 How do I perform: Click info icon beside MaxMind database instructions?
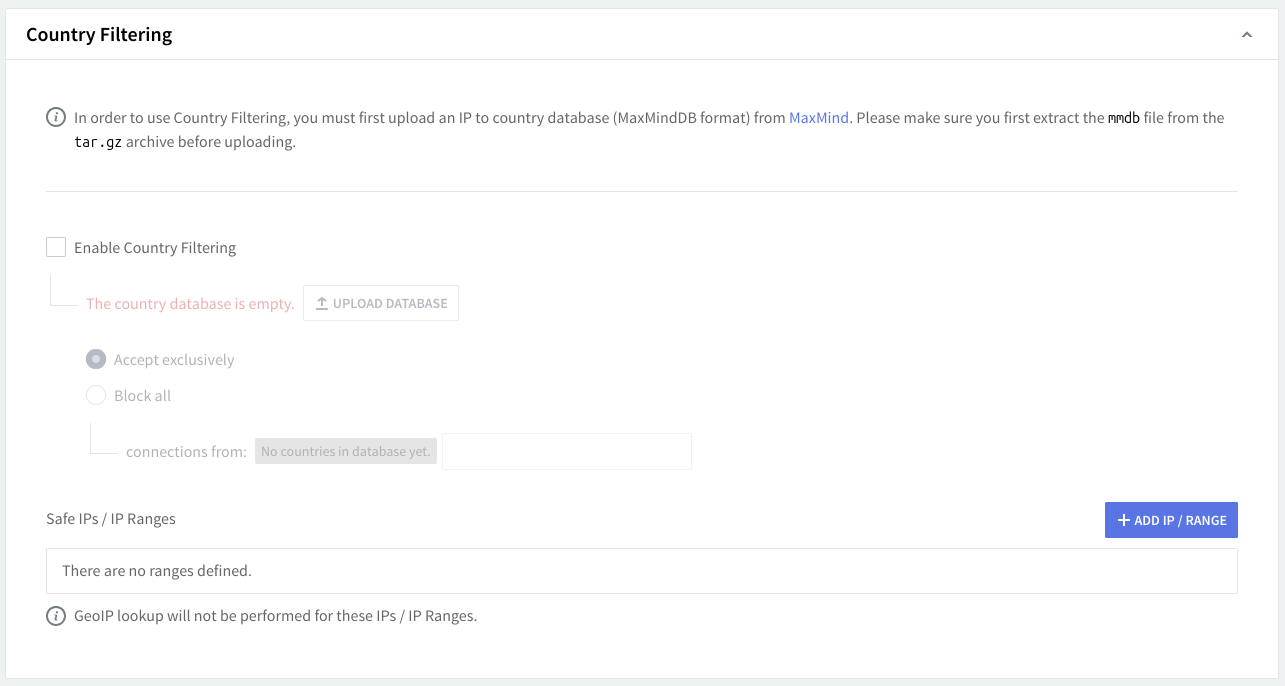[56, 118]
